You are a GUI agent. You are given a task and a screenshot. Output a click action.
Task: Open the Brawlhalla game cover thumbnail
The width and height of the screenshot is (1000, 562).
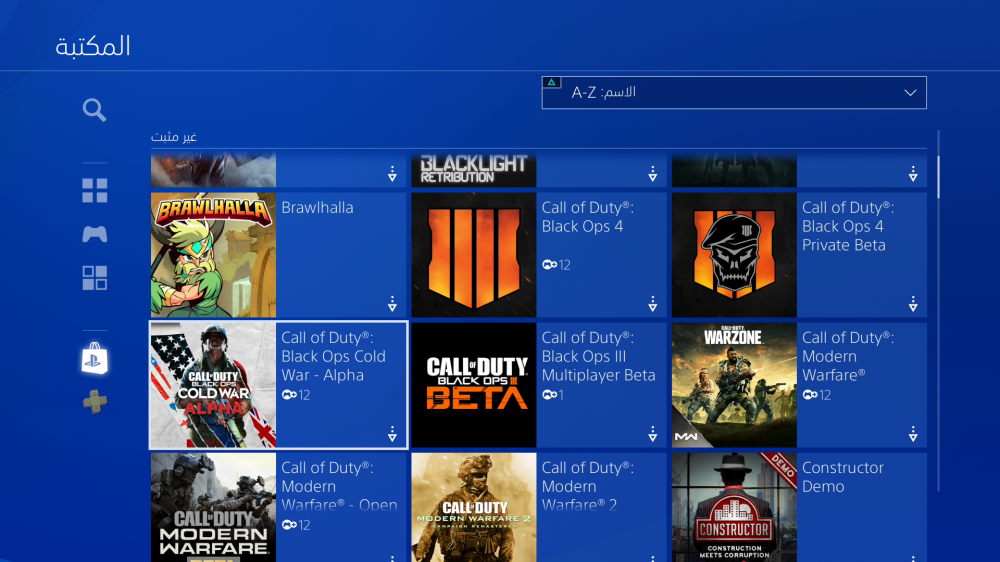tap(213, 255)
